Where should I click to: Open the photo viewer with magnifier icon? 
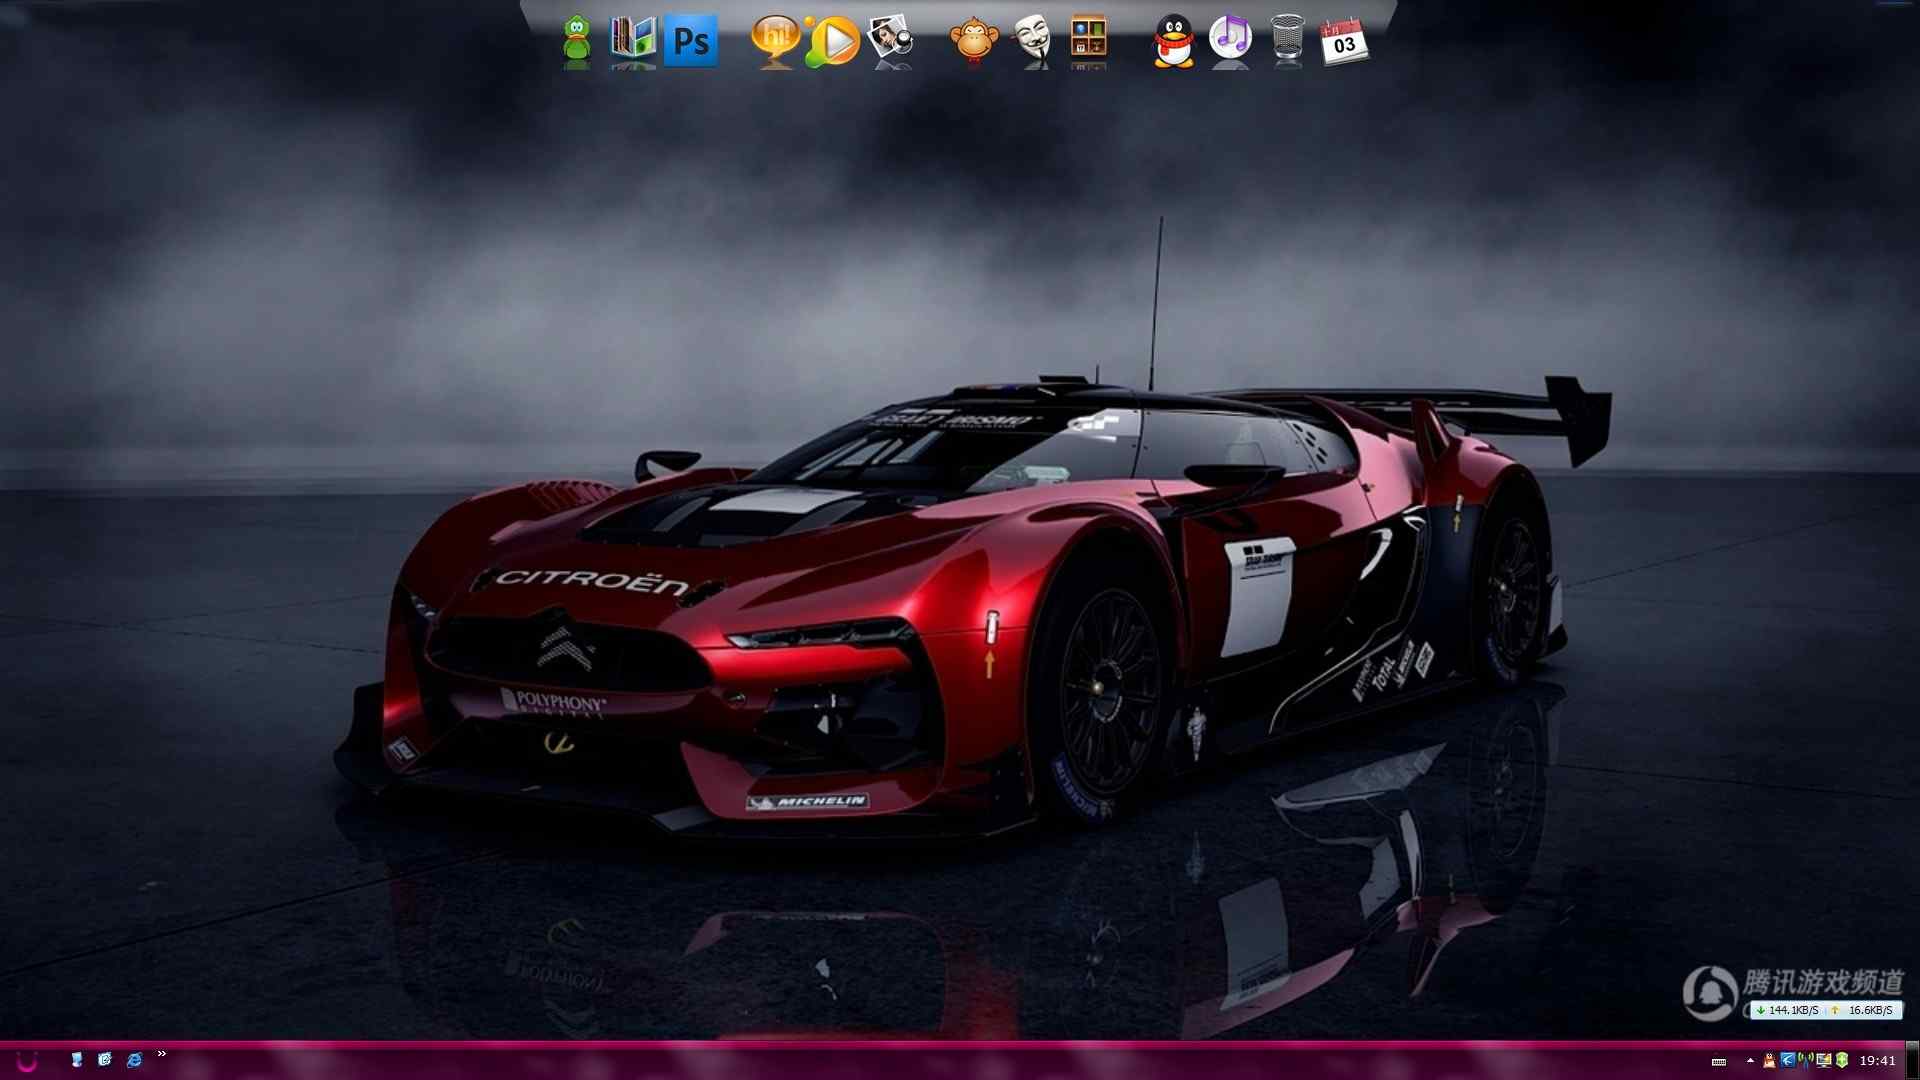[890, 38]
